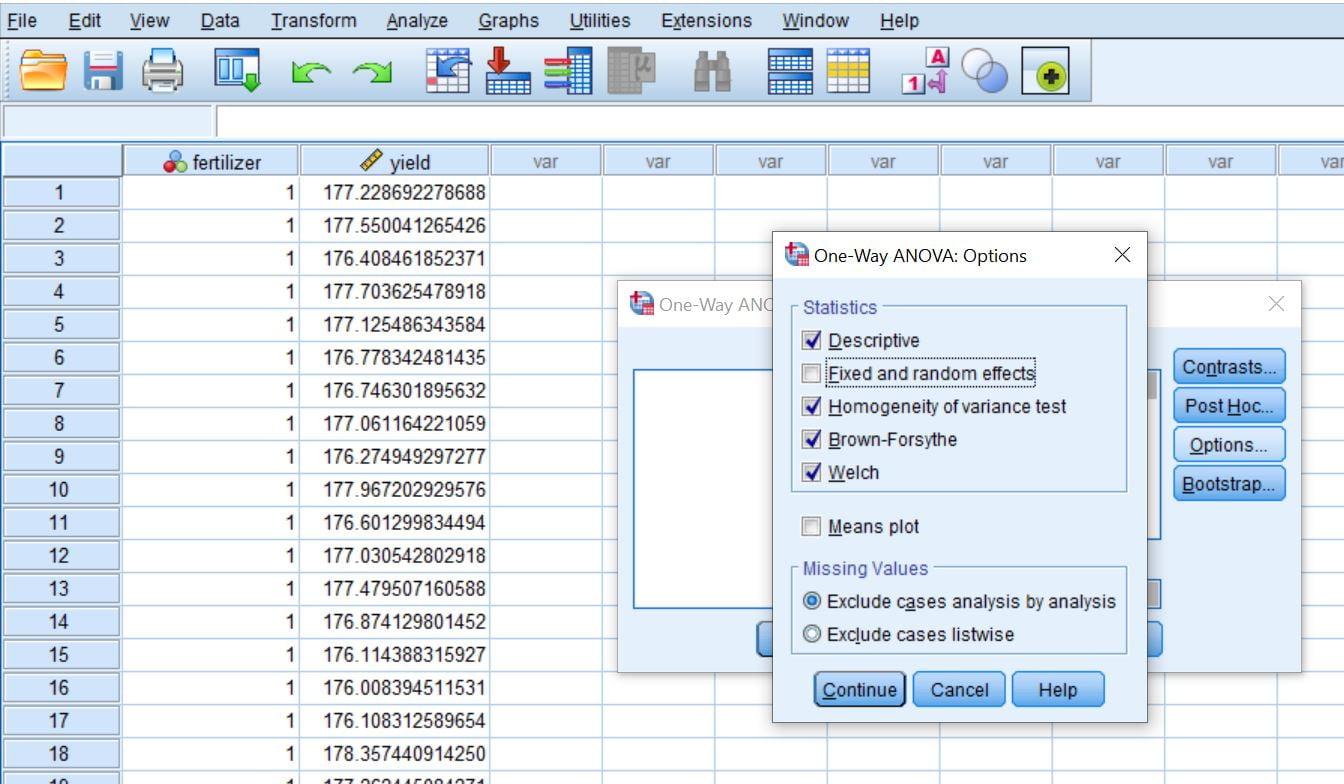Open the Analyze menu
This screenshot has width=1344, height=784.
click(x=417, y=20)
